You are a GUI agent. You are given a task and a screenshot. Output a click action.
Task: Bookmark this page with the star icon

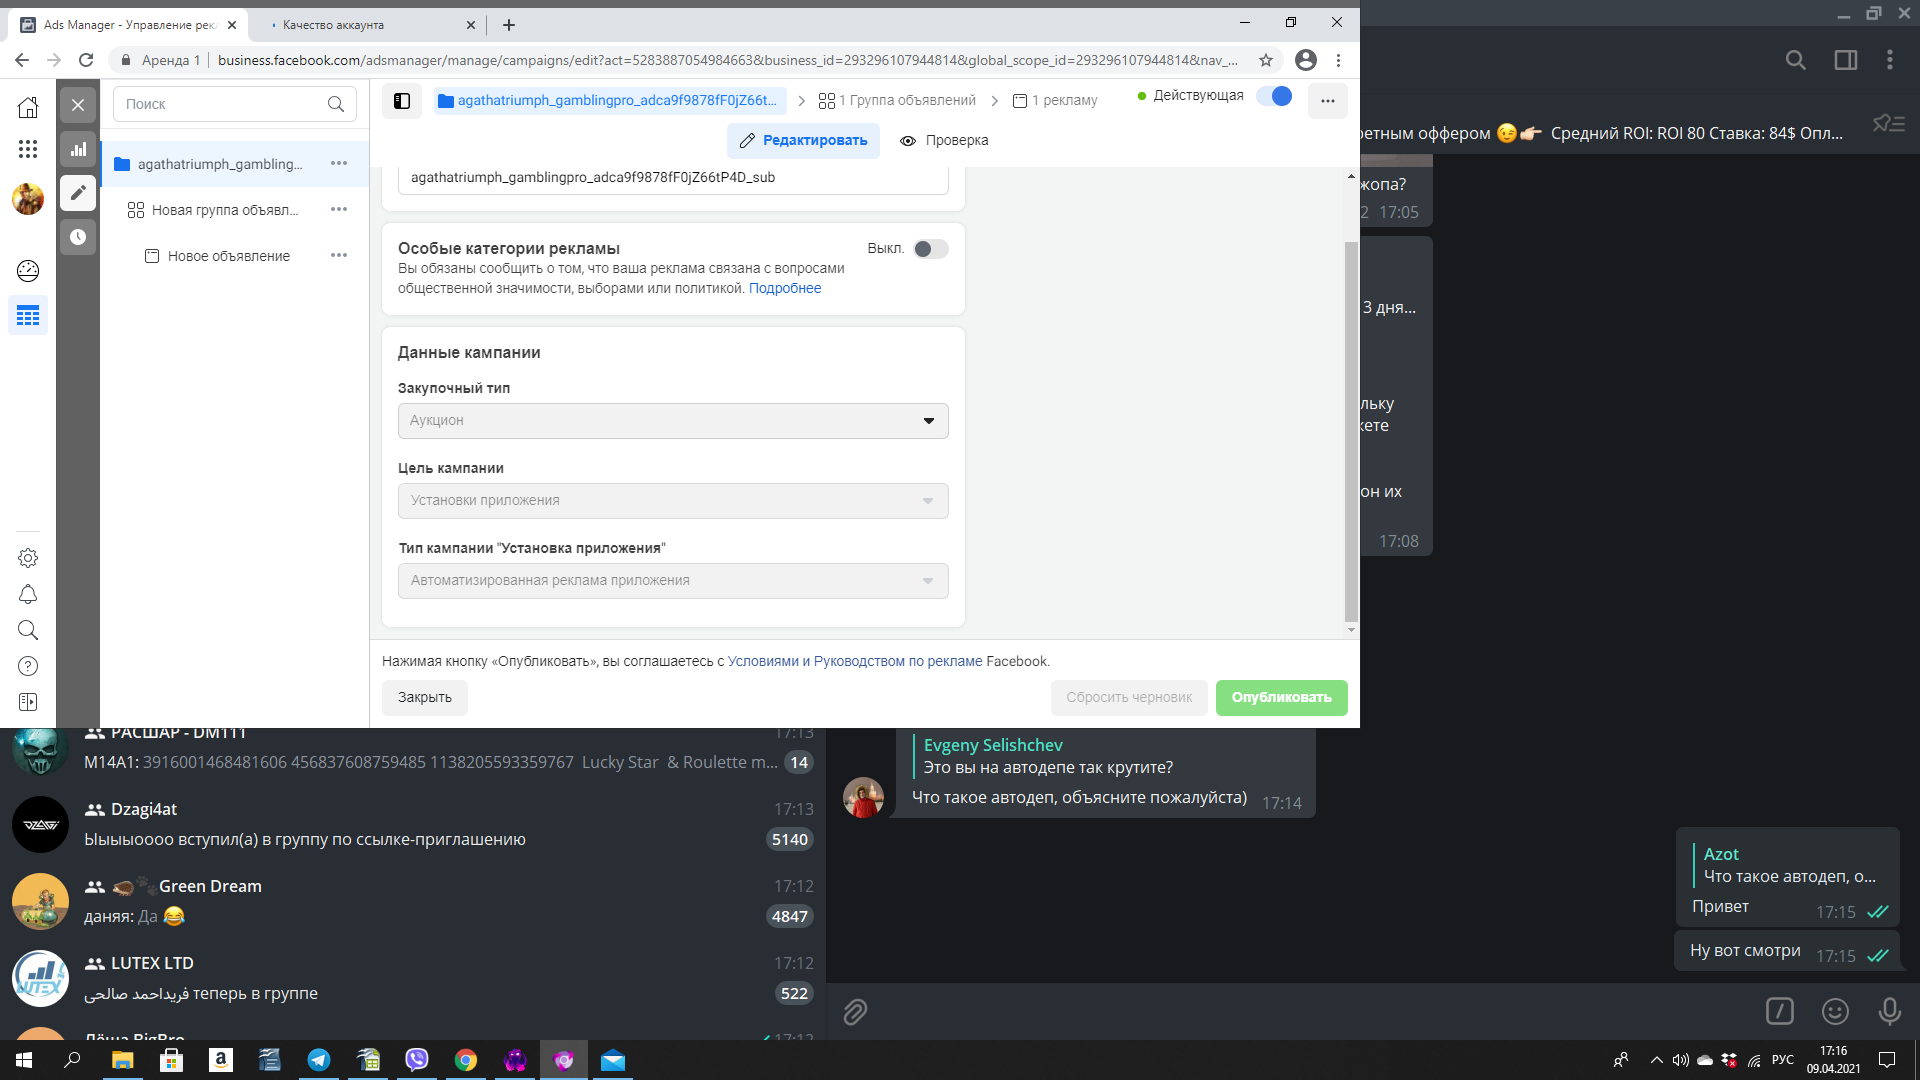pos(1266,60)
